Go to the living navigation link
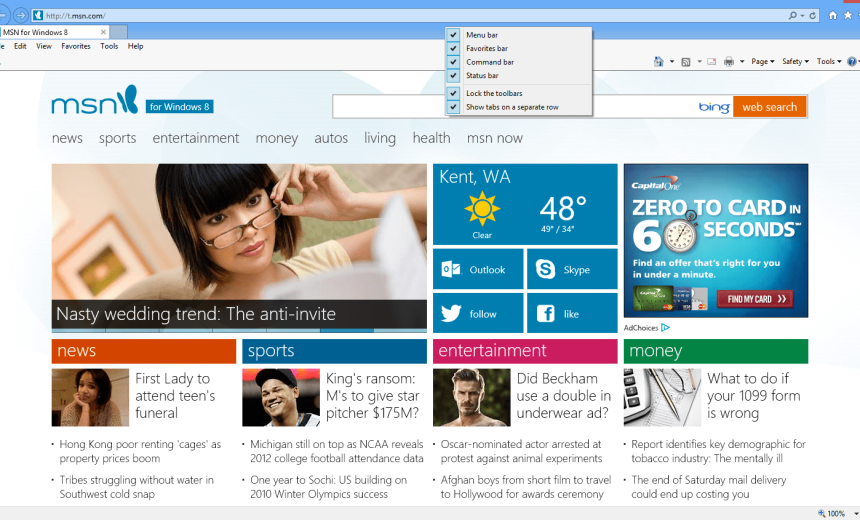Viewport: 860px width, 520px height. pos(380,138)
